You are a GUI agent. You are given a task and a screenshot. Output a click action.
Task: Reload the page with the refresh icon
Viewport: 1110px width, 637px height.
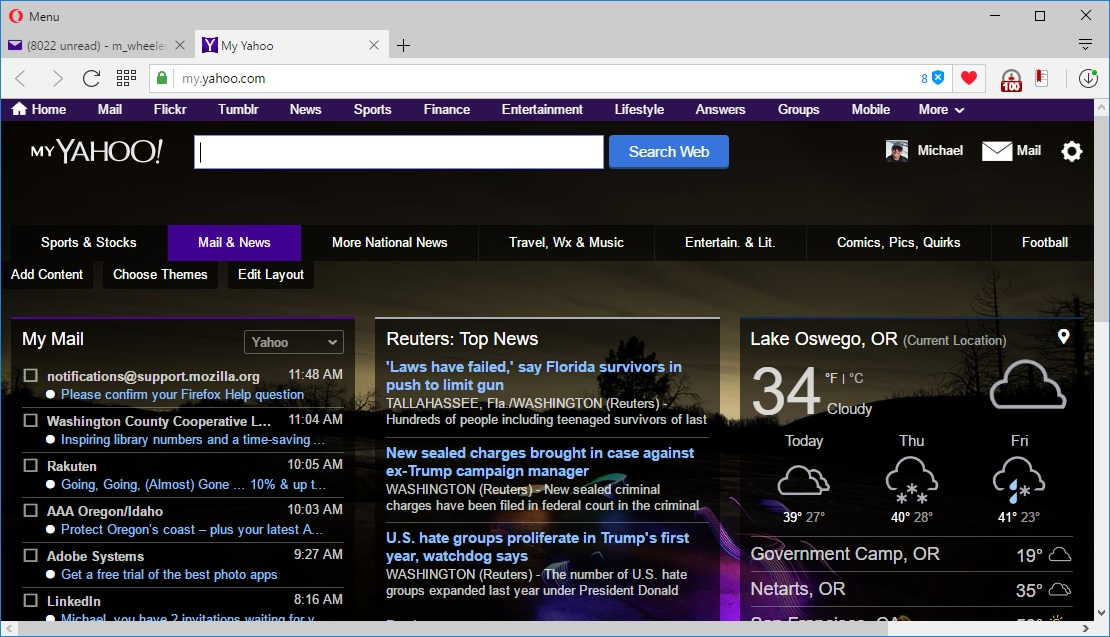pos(91,79)
